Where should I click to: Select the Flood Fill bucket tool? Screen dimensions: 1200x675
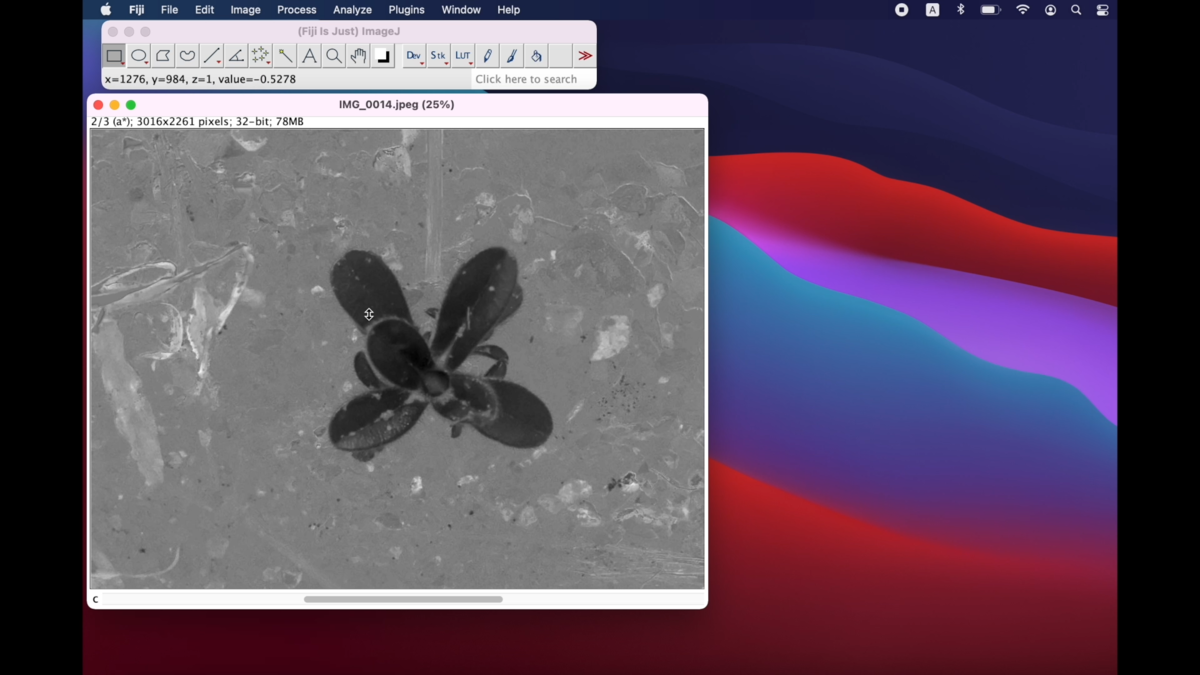pos(536,56)
